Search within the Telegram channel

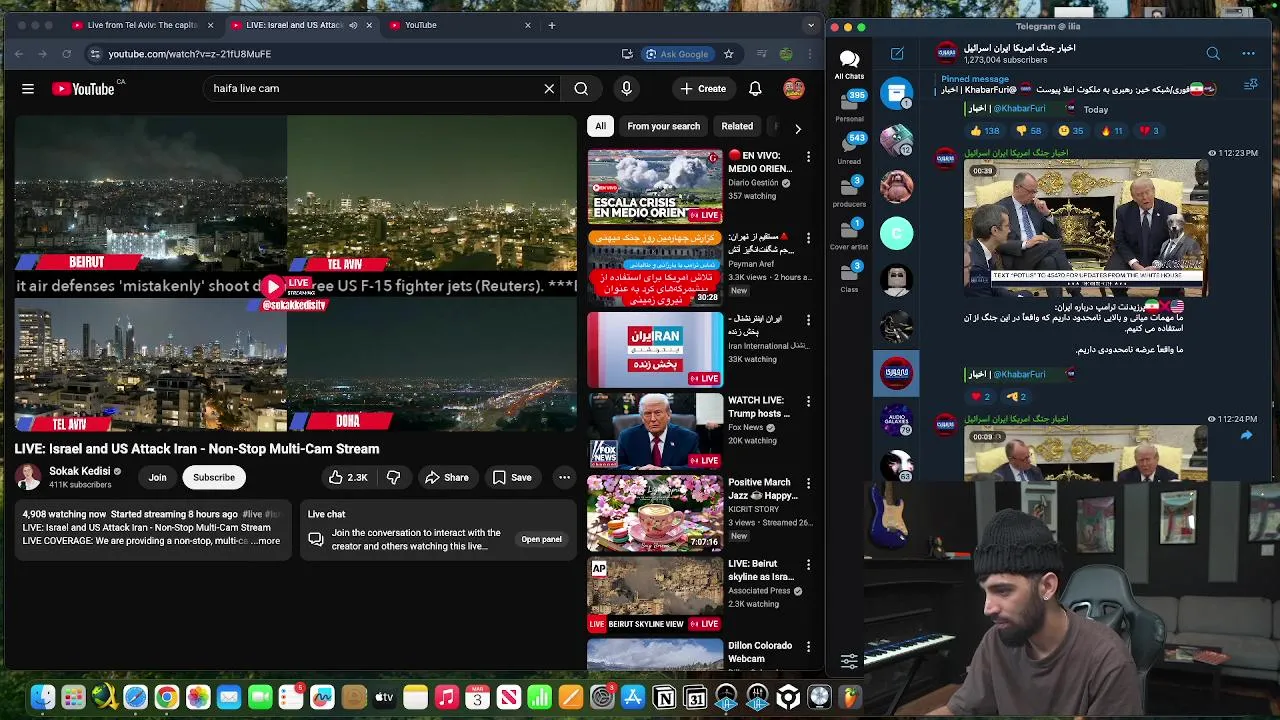pos(1213,54)
